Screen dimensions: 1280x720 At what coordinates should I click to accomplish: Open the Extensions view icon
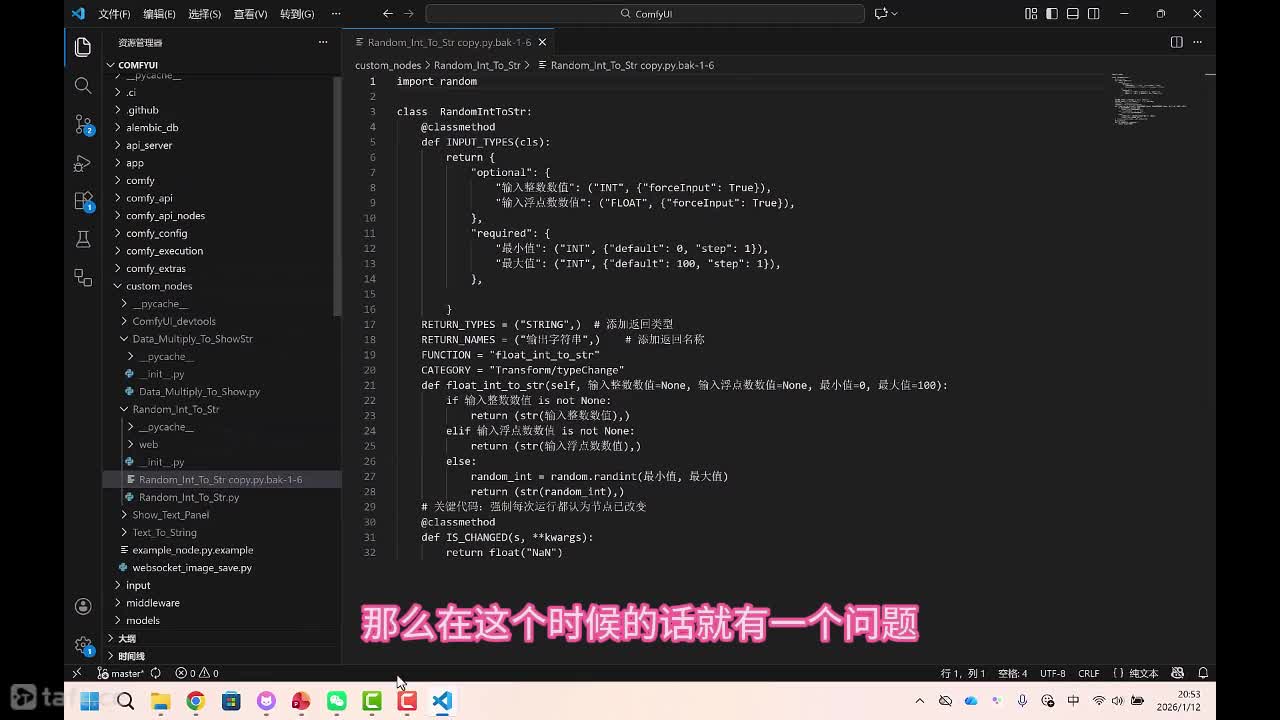tap(83, 200)
